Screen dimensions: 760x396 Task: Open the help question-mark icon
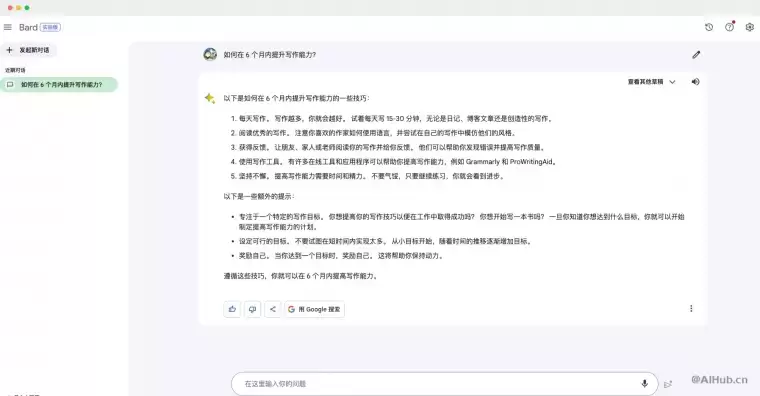(x=729, y=27)
